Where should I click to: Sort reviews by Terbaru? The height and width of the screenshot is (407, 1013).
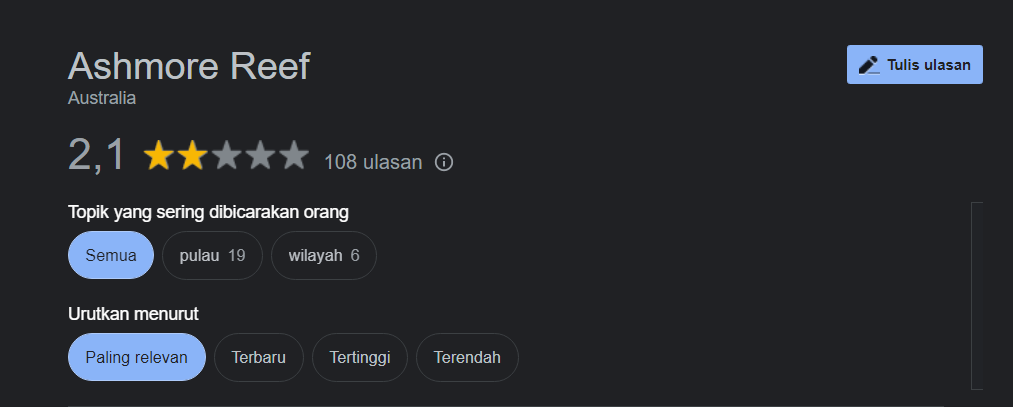tap(258, 357)
